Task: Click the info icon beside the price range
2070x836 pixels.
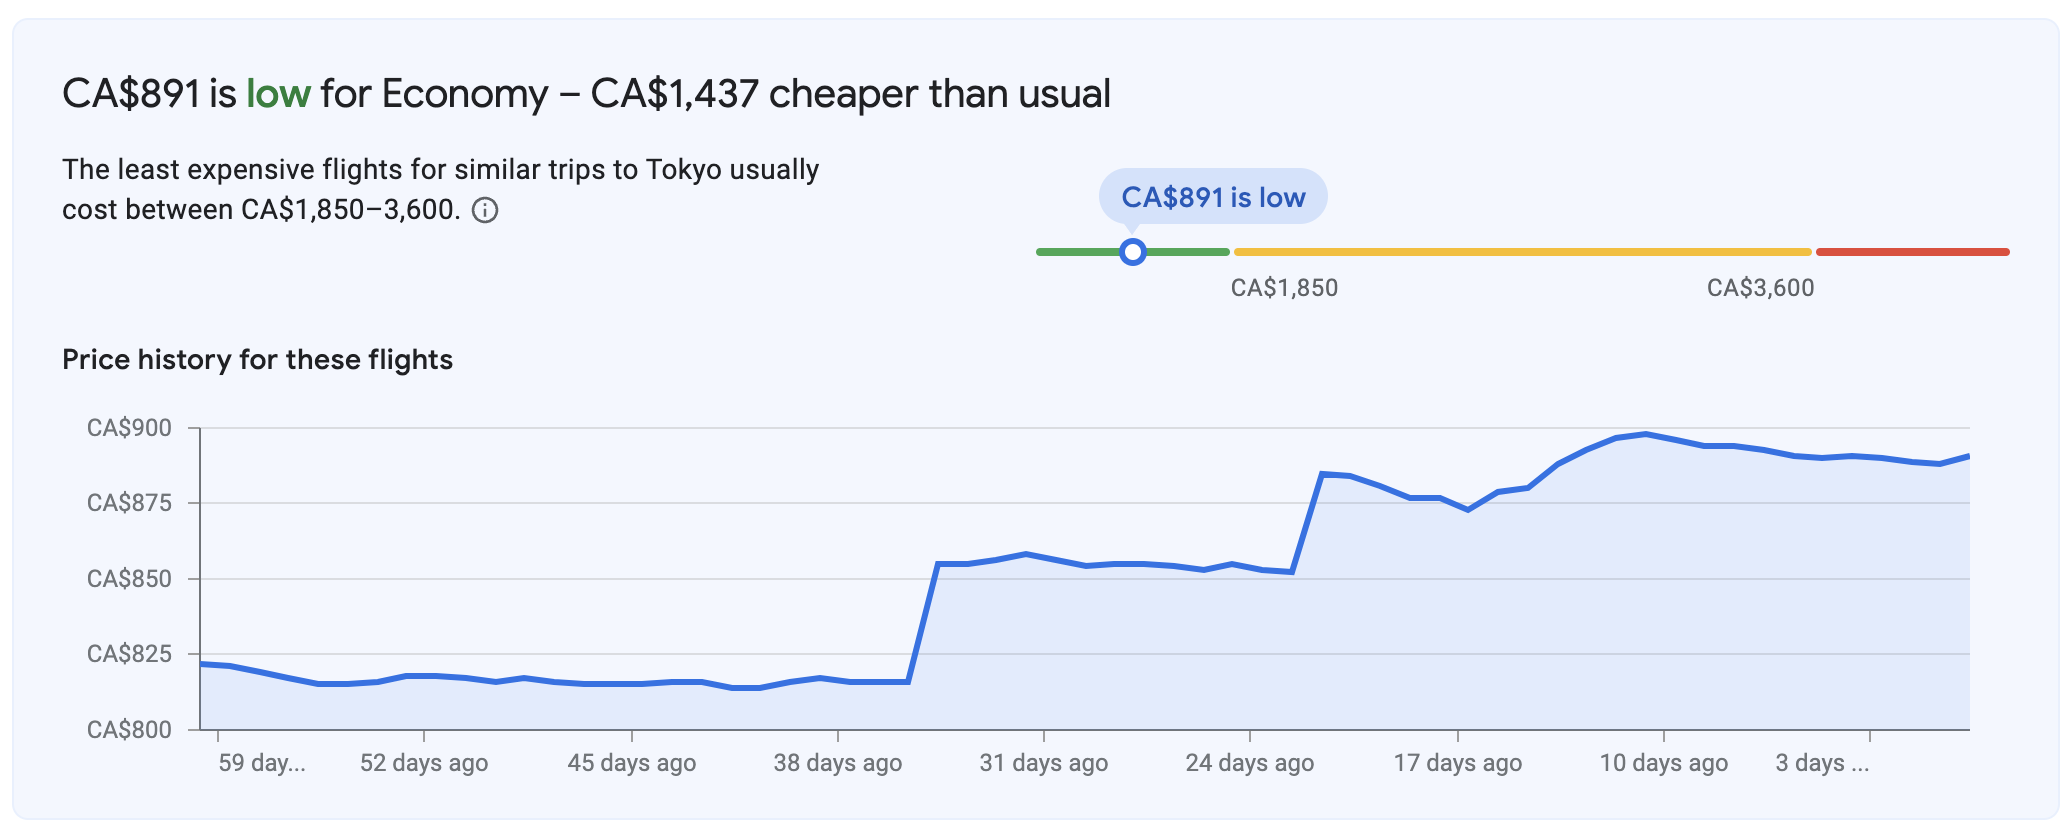Action: pyautogui.click(x=485, y=211)
